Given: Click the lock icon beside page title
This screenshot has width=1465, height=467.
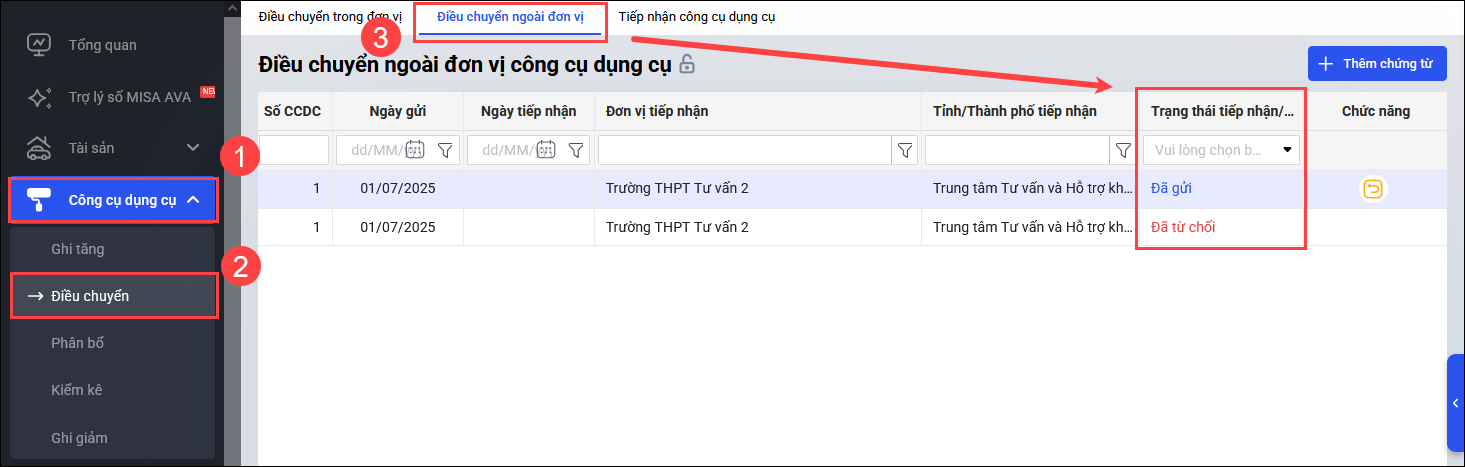Looking at the screenshot, I should (x=687, y=64).
